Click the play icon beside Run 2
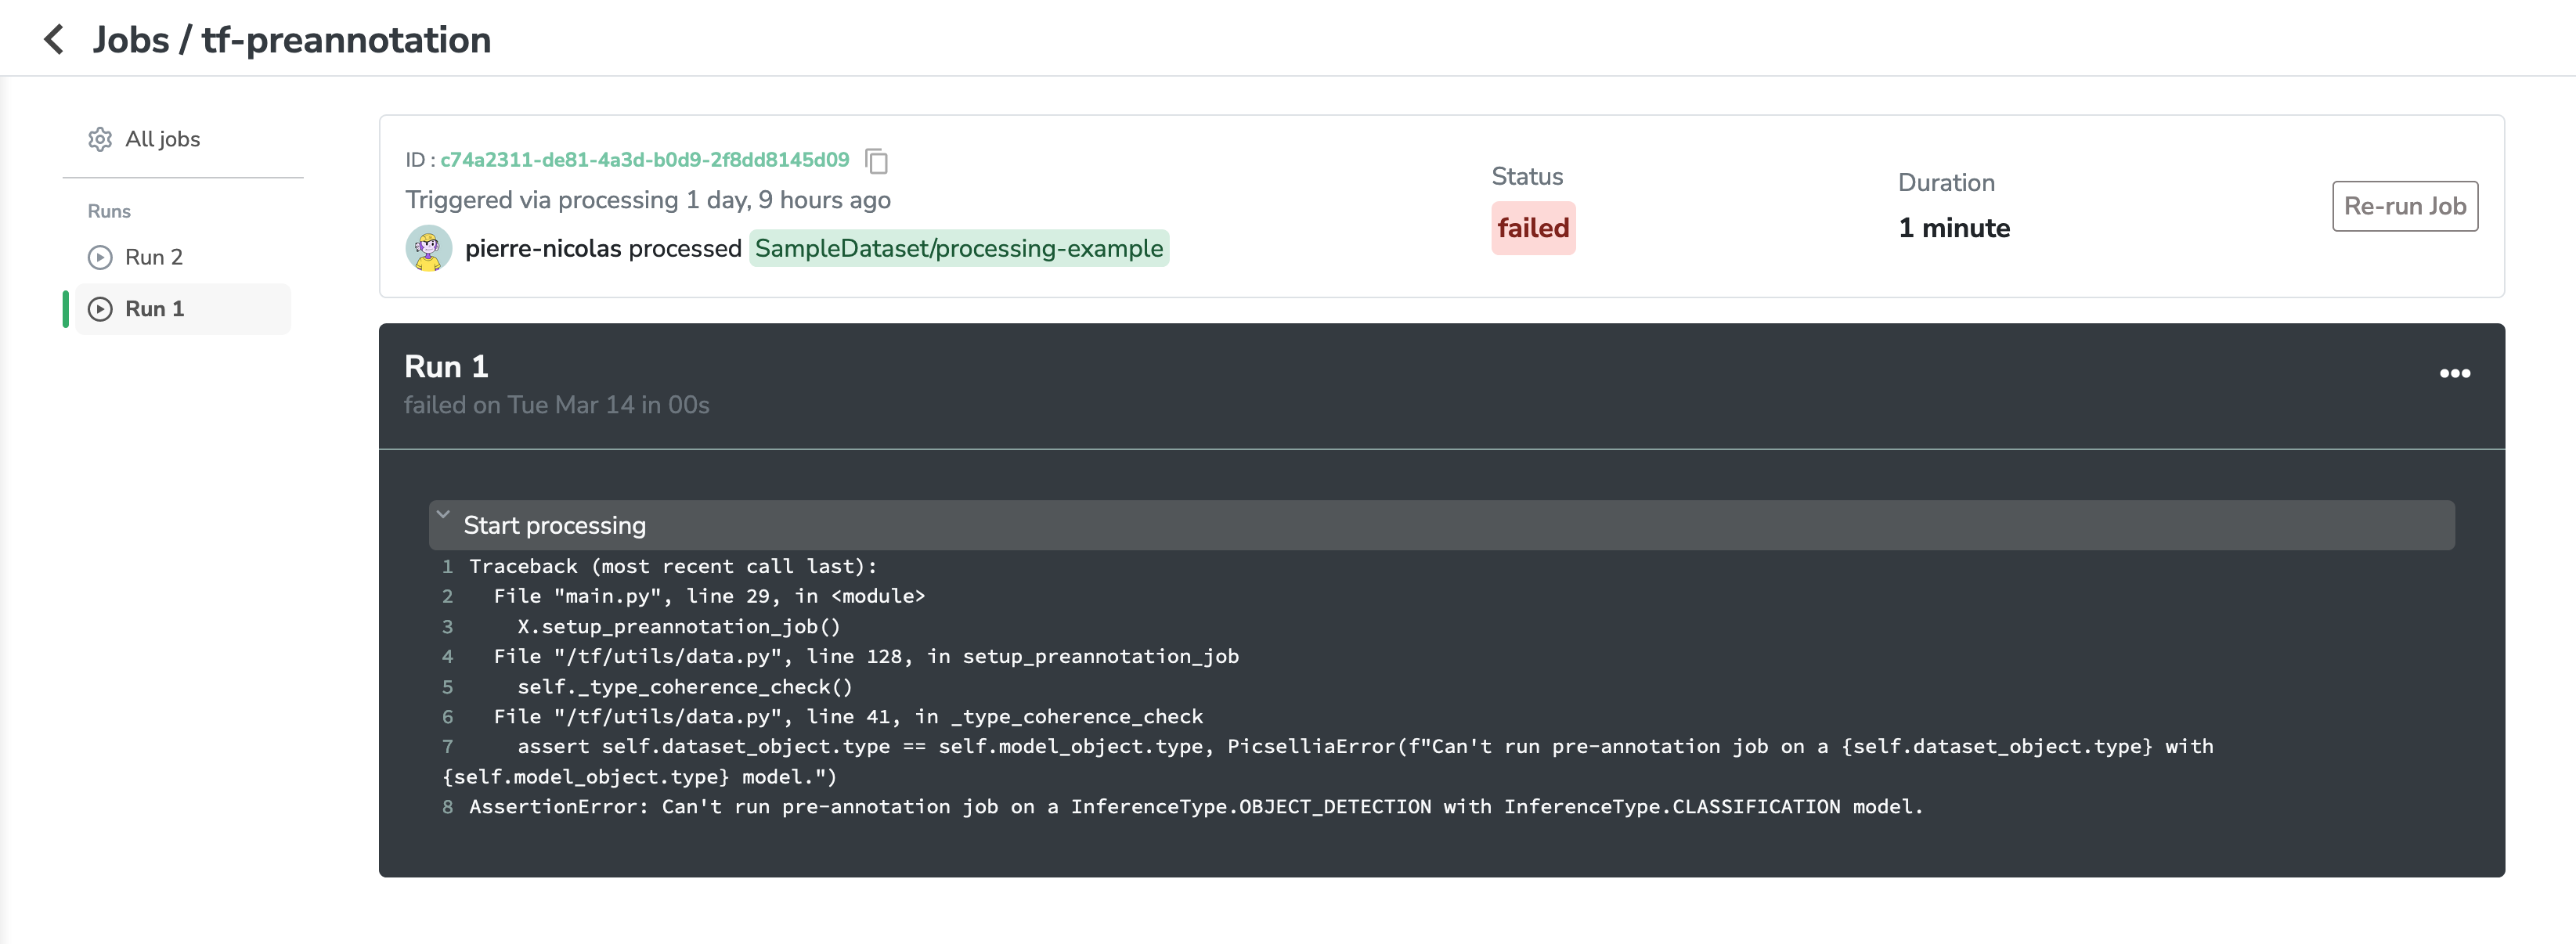The height and width of the screenshot is (944, 2576). pos(100,257)
